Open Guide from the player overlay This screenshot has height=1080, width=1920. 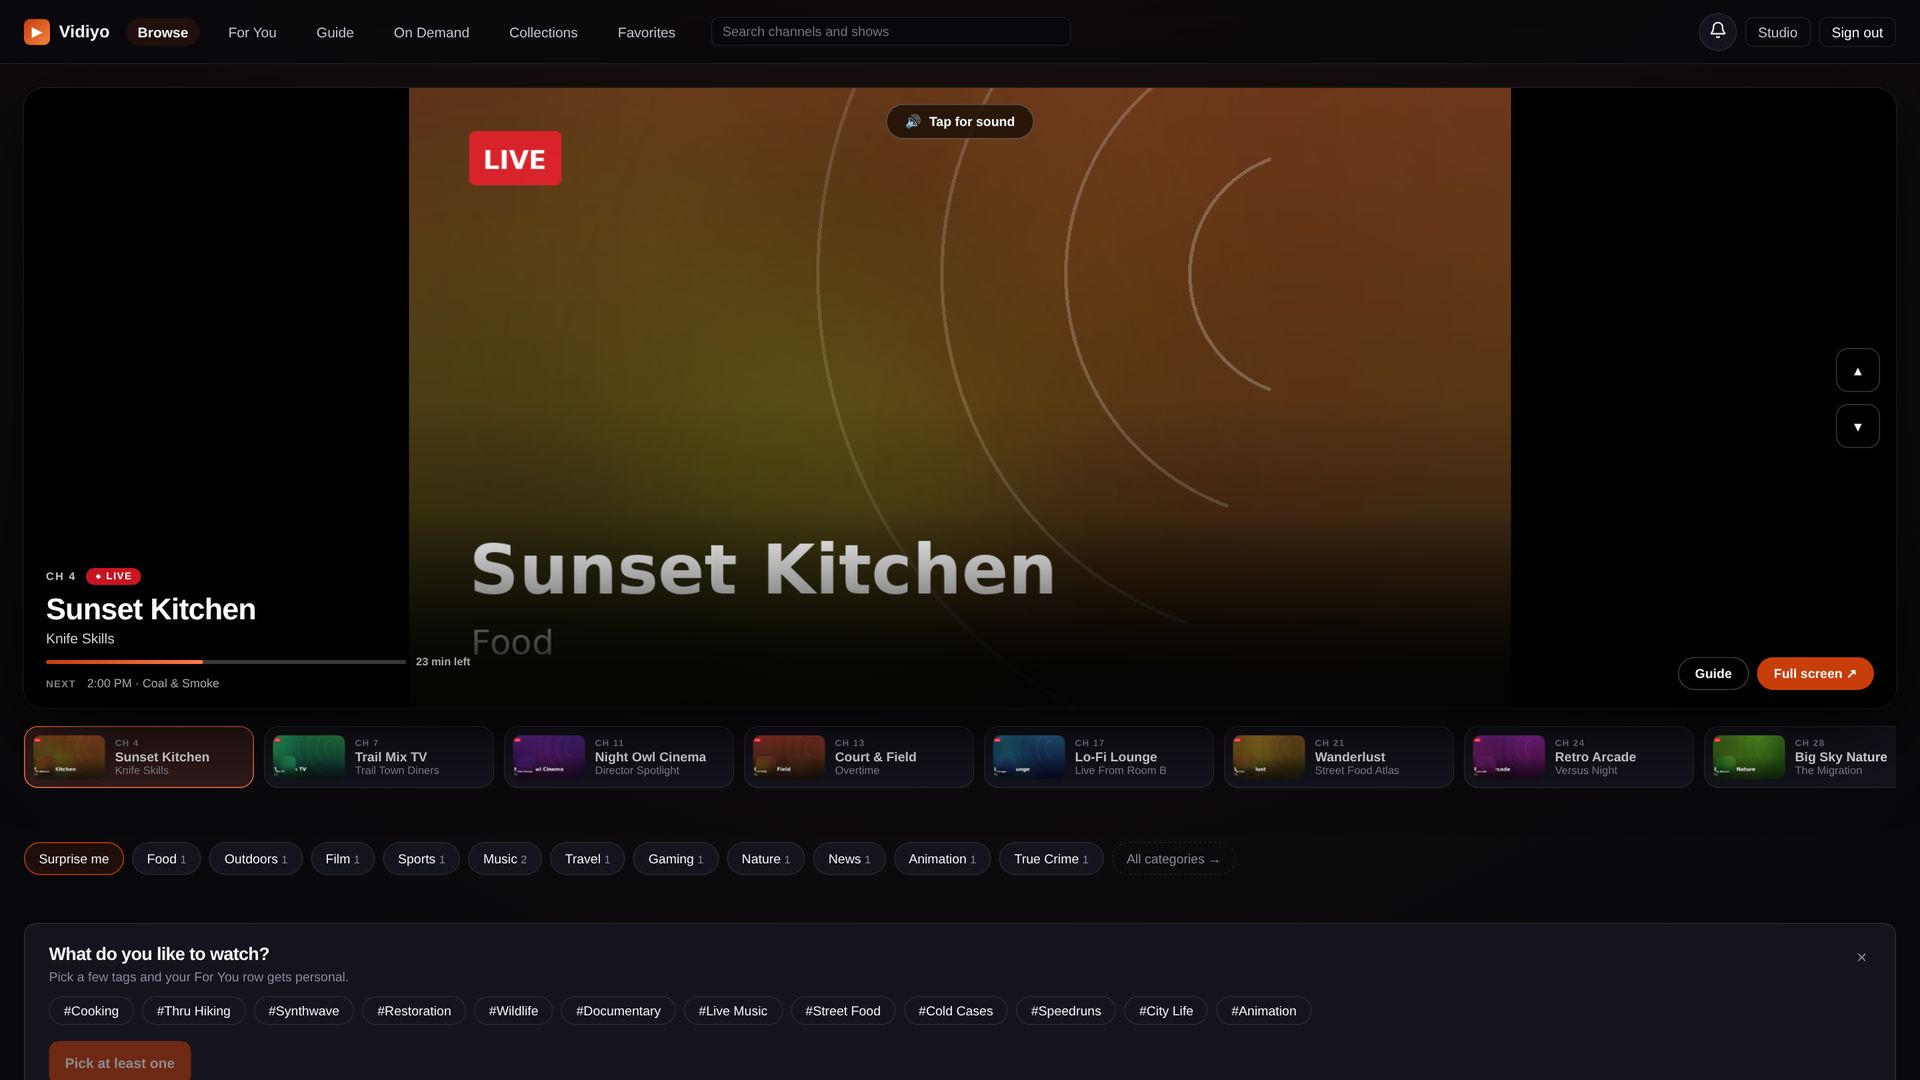[x=1713, y=673]
